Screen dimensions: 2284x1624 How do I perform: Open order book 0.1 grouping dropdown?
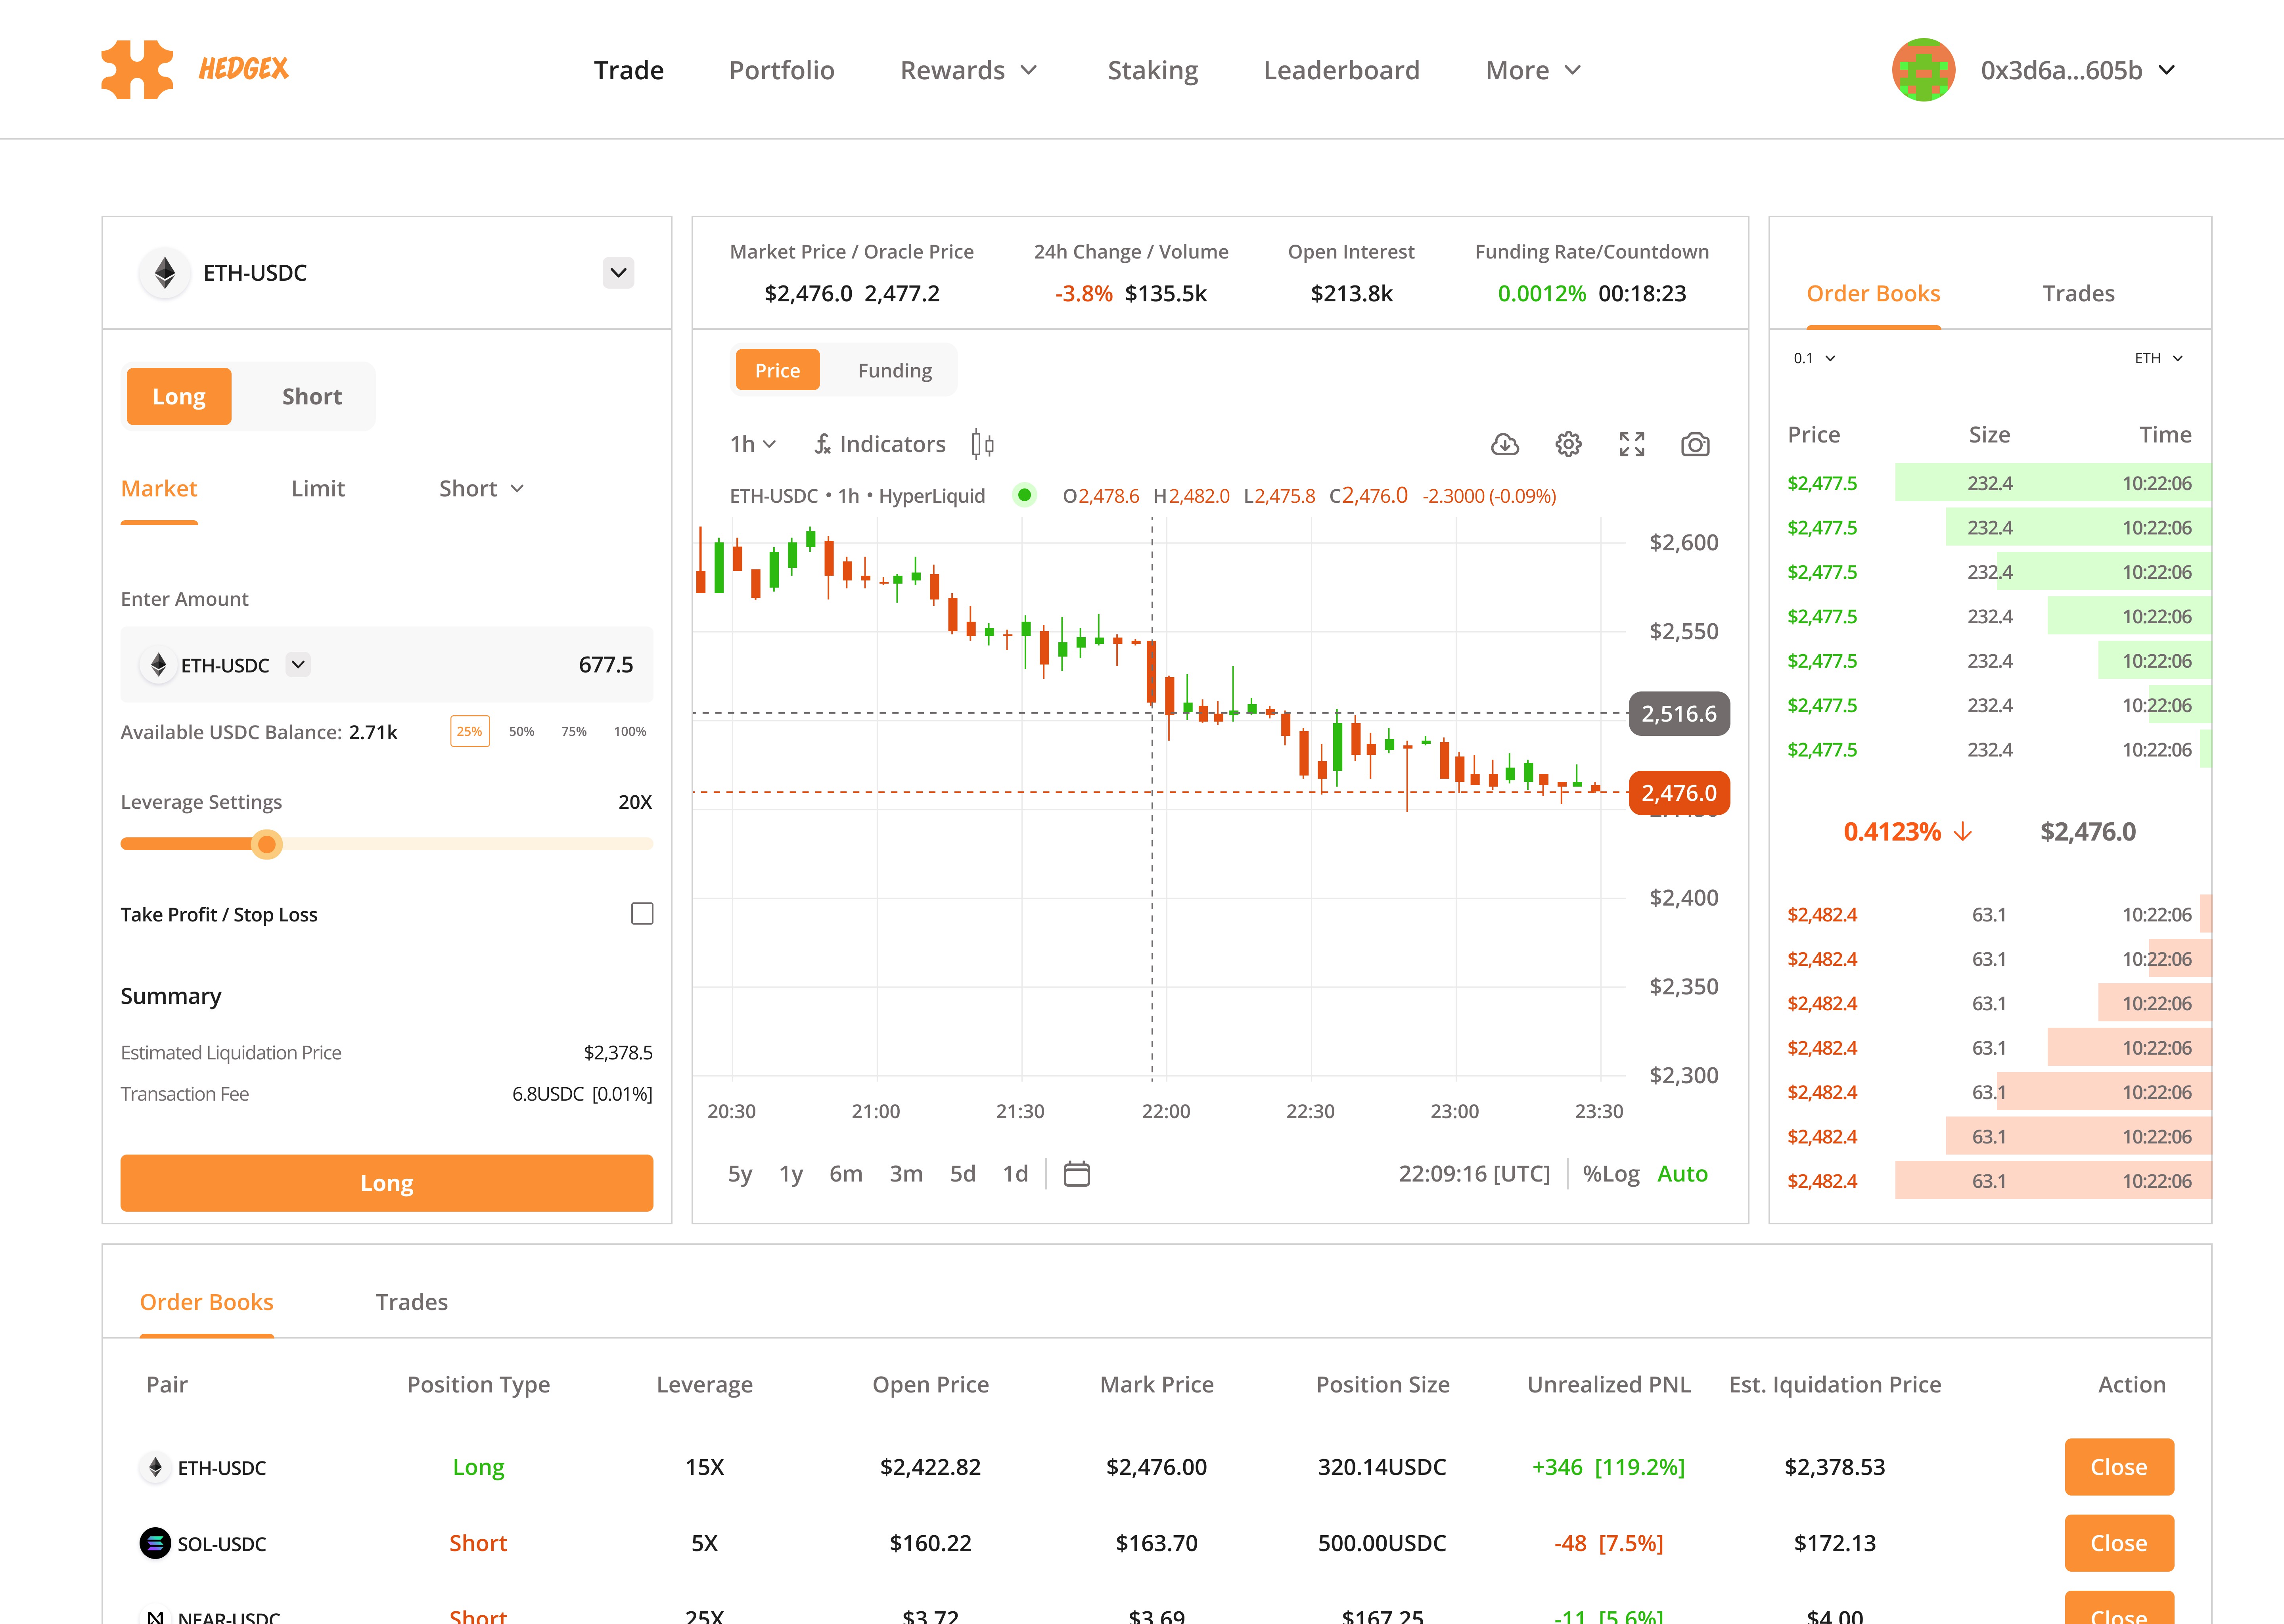coord(1814,358)
